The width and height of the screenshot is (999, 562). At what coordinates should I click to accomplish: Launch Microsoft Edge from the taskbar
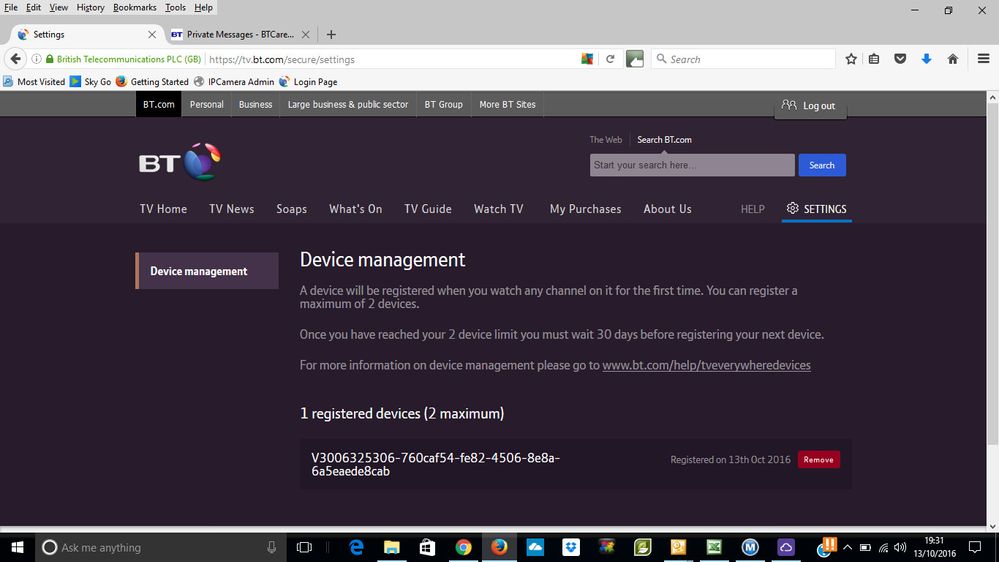tap(356, 547)
